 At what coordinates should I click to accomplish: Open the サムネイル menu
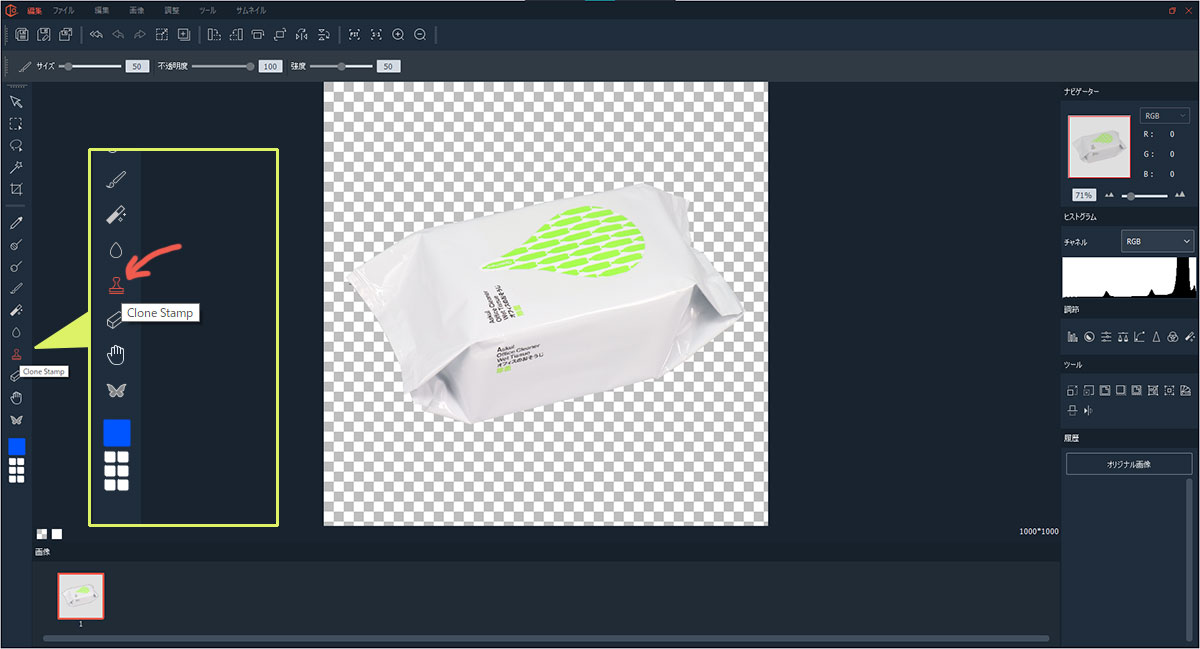pyautogui.click(x=251, y=10)
